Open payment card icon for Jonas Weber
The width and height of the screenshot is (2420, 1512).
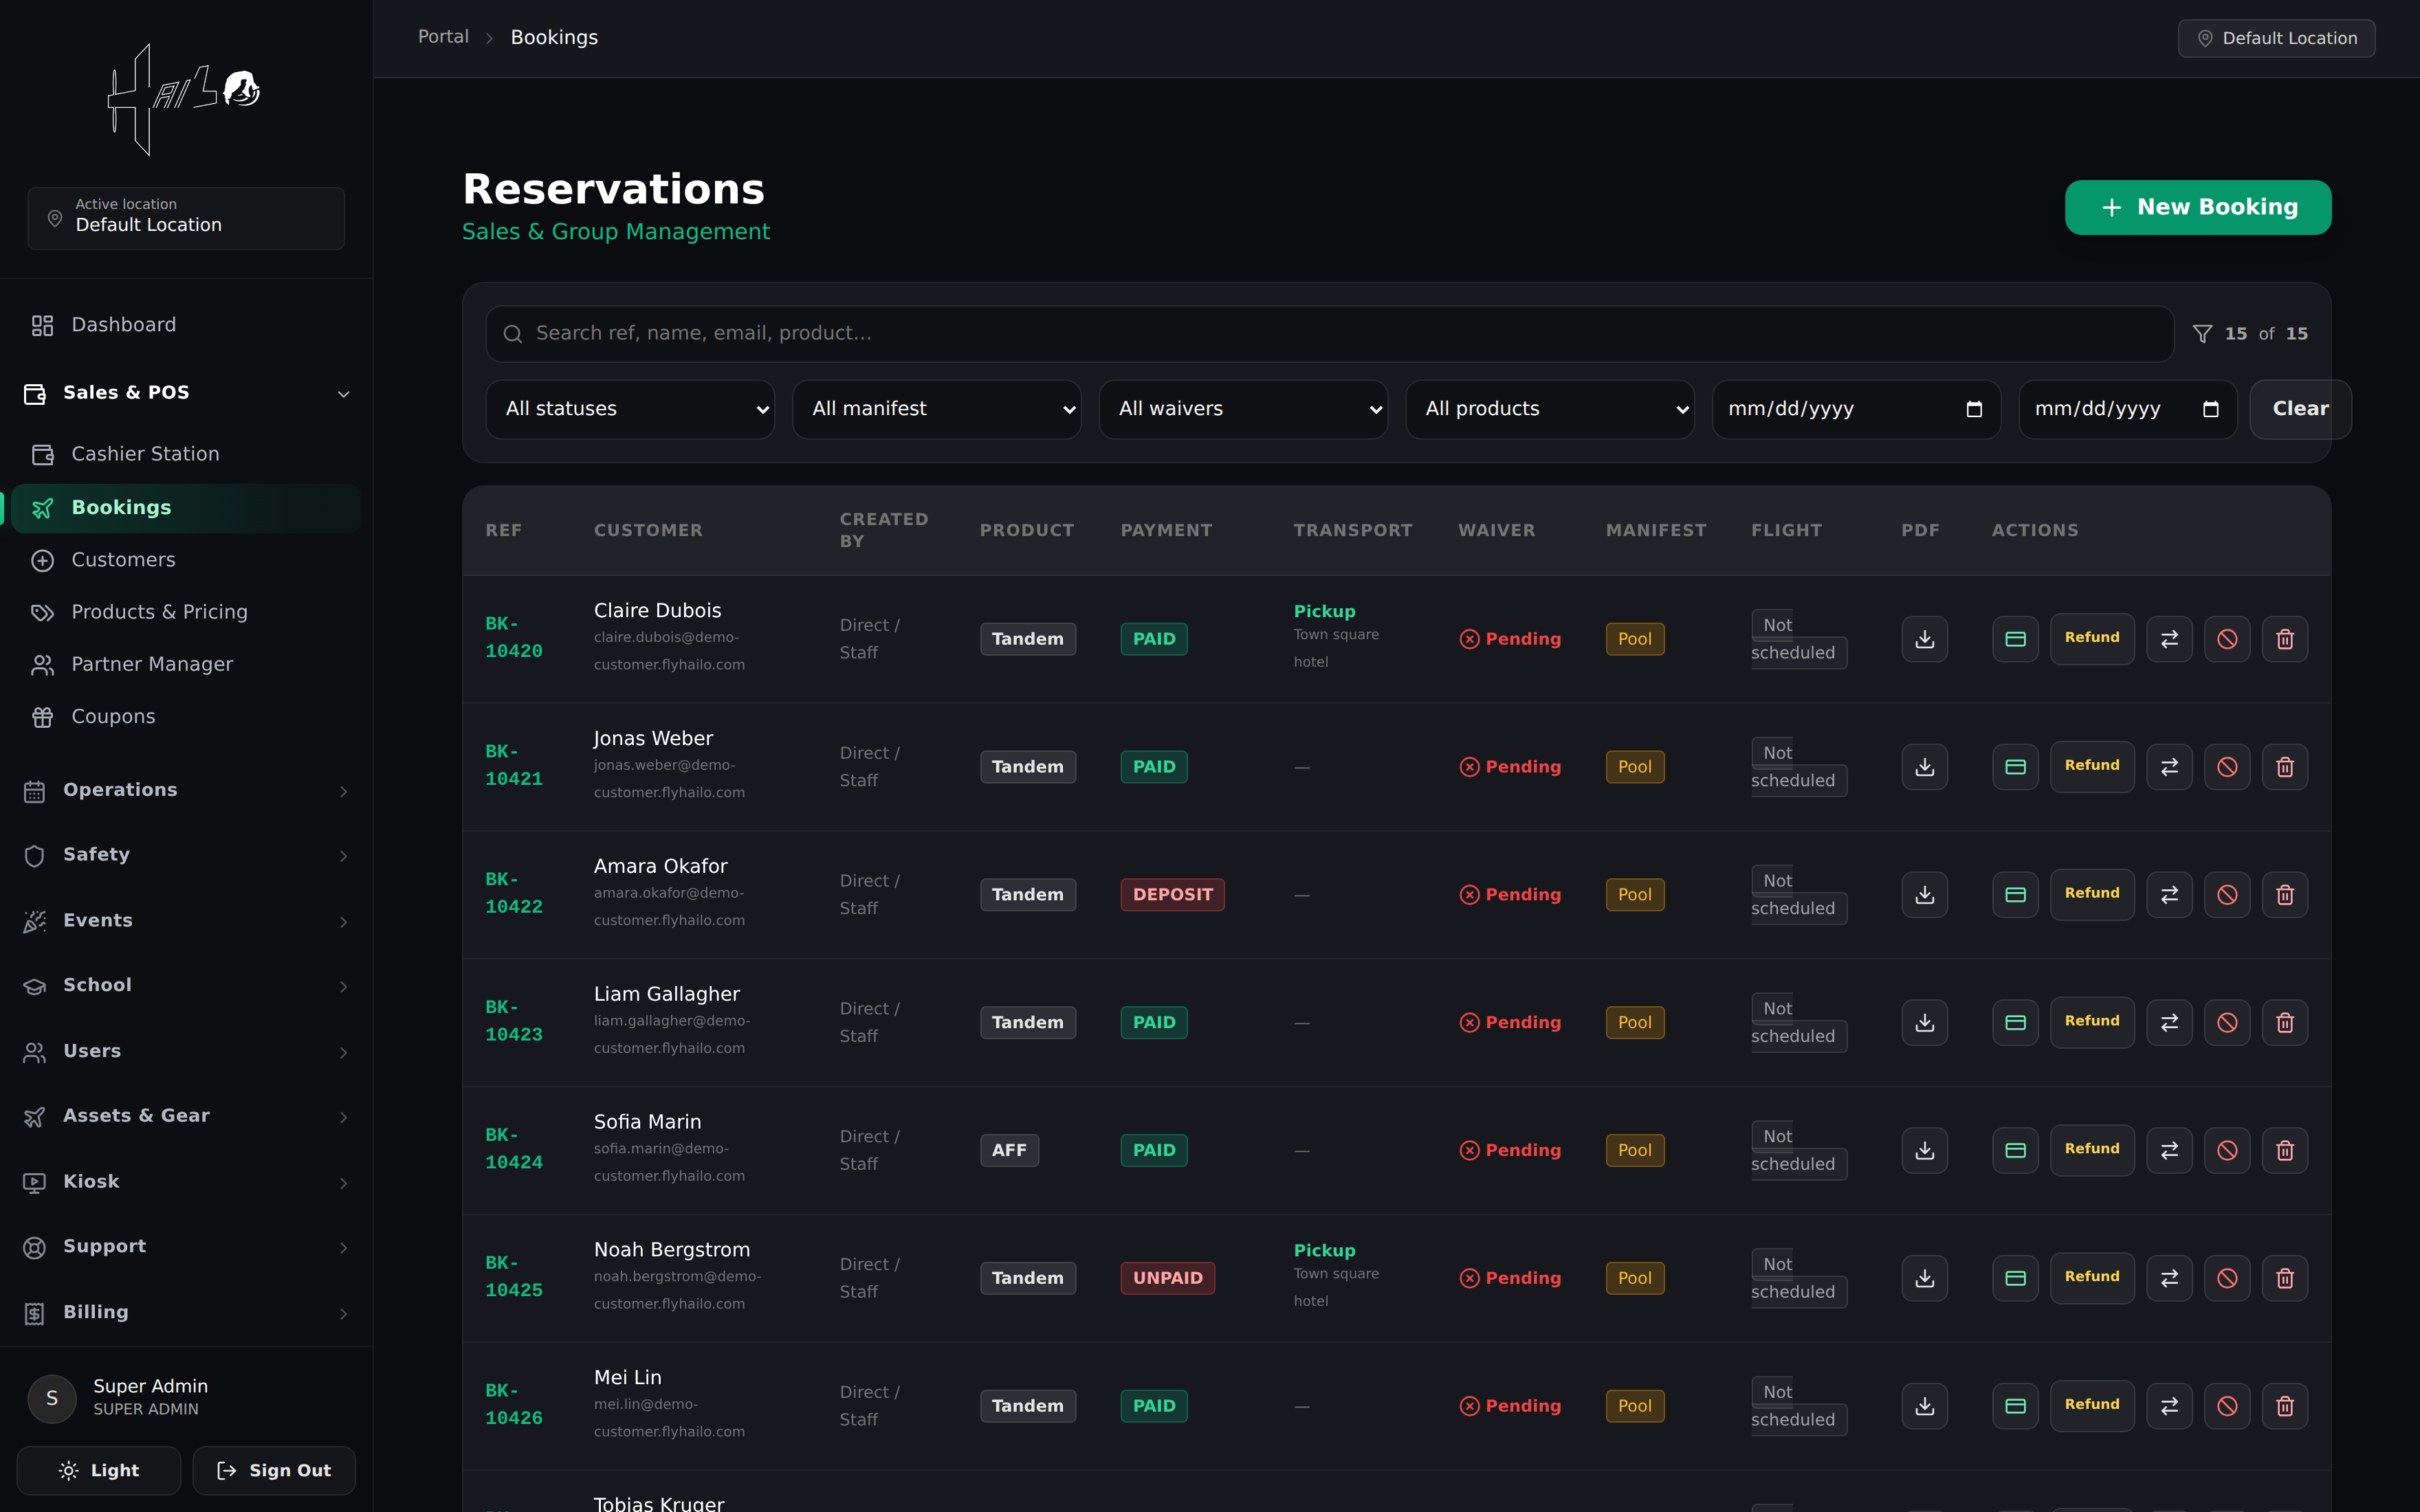coord(2015,767)
